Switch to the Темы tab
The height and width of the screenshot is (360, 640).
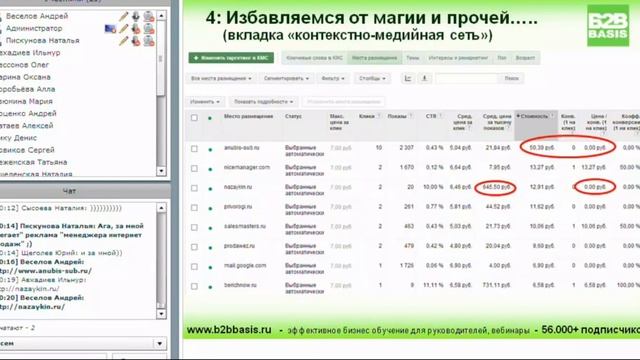(412, 58)
